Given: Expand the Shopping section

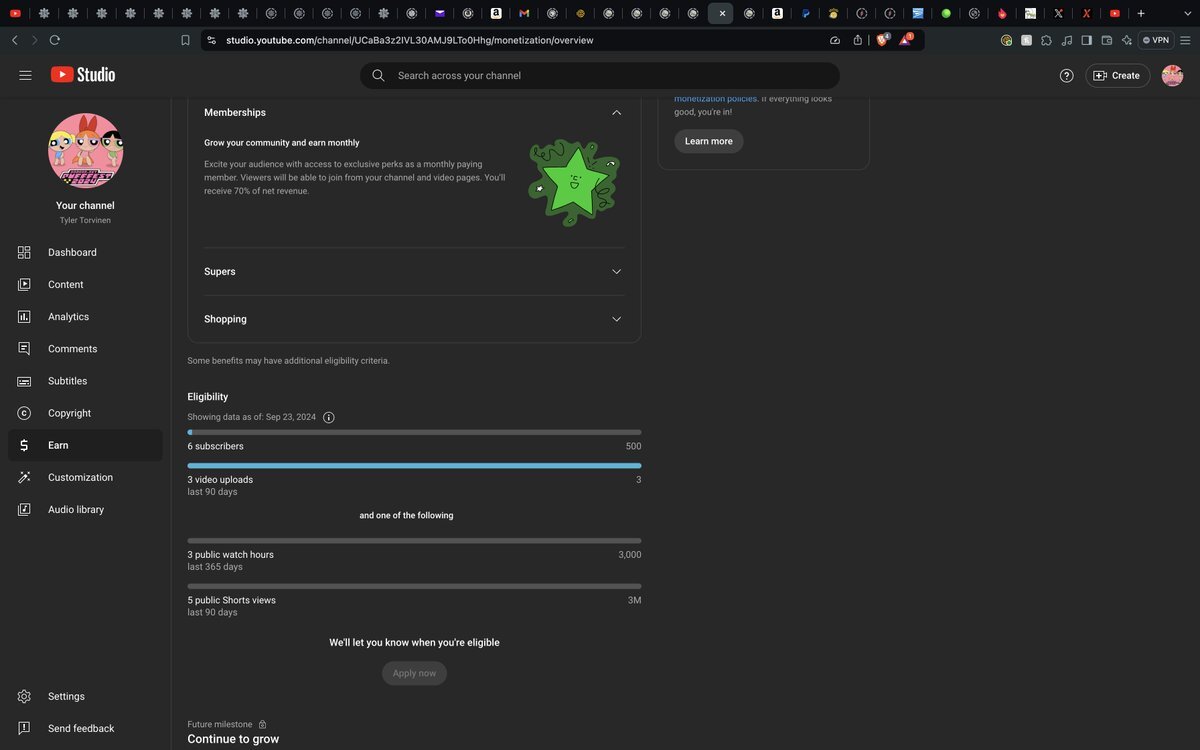Looking at the screenshot, I should pyautogui.click(x=616, y=319).
